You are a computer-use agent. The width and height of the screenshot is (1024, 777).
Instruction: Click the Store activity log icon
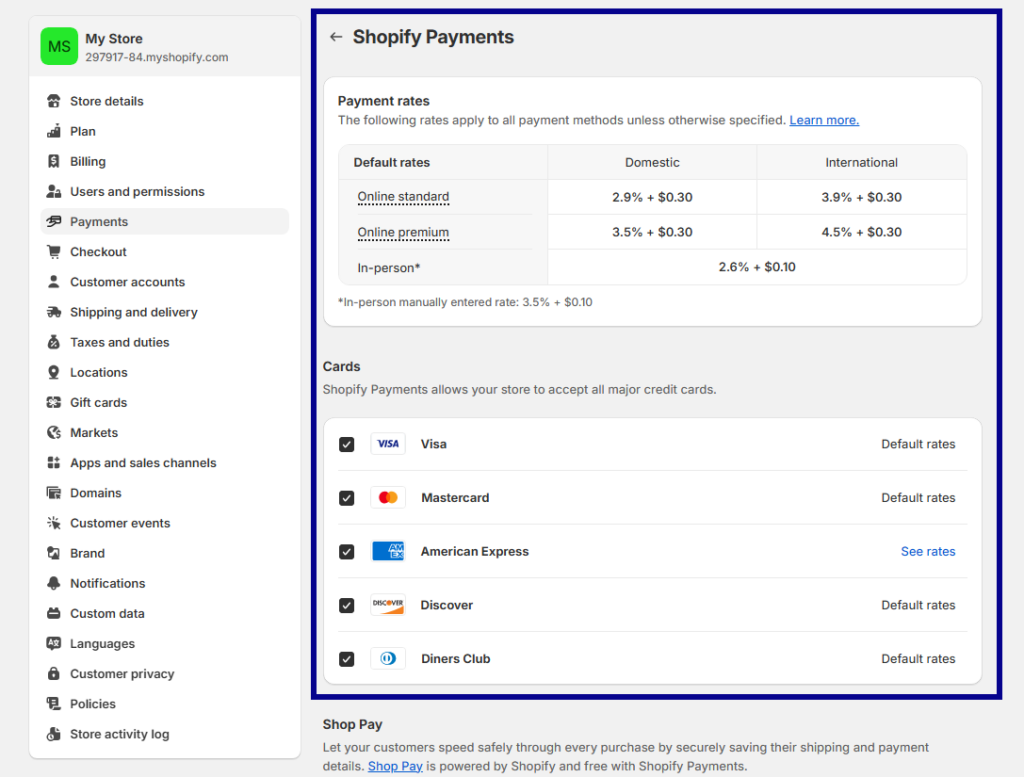coord(54,734)
